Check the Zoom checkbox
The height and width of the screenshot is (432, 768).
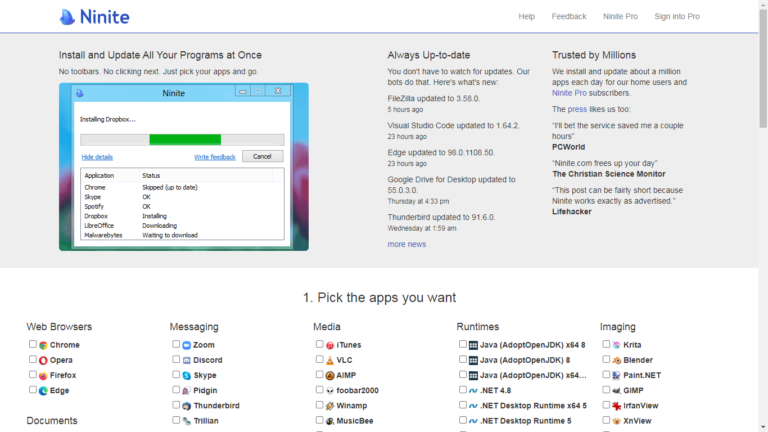176,344
